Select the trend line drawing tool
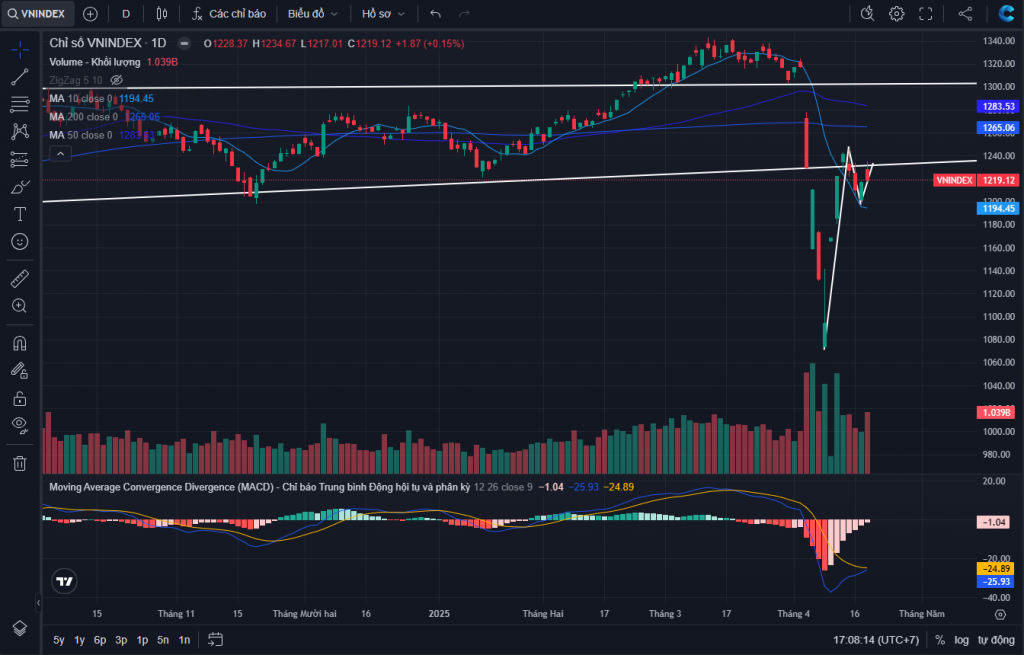This screenshot has height=655, width=1024. 20,76
